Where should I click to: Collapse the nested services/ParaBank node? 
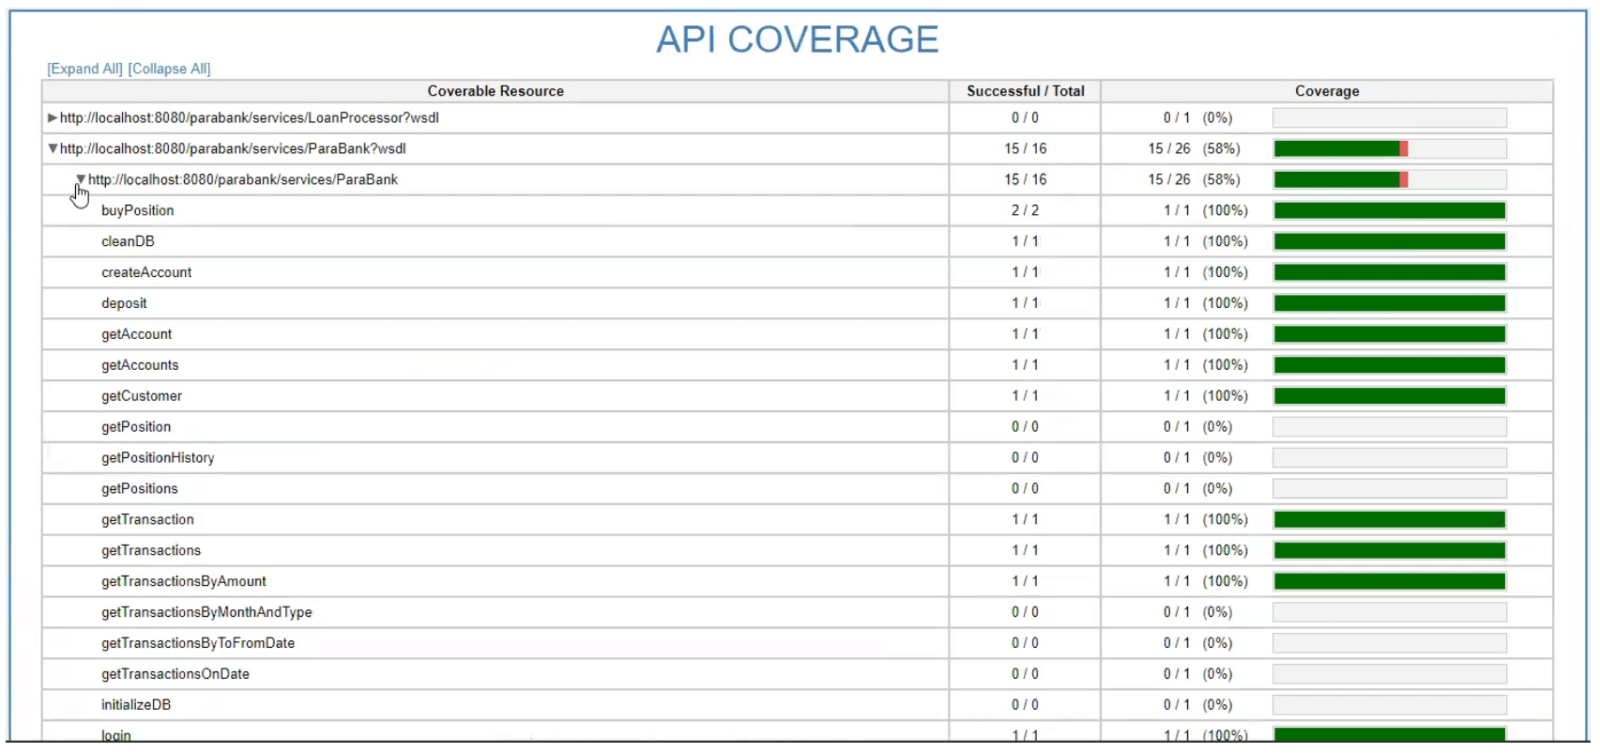81,180
